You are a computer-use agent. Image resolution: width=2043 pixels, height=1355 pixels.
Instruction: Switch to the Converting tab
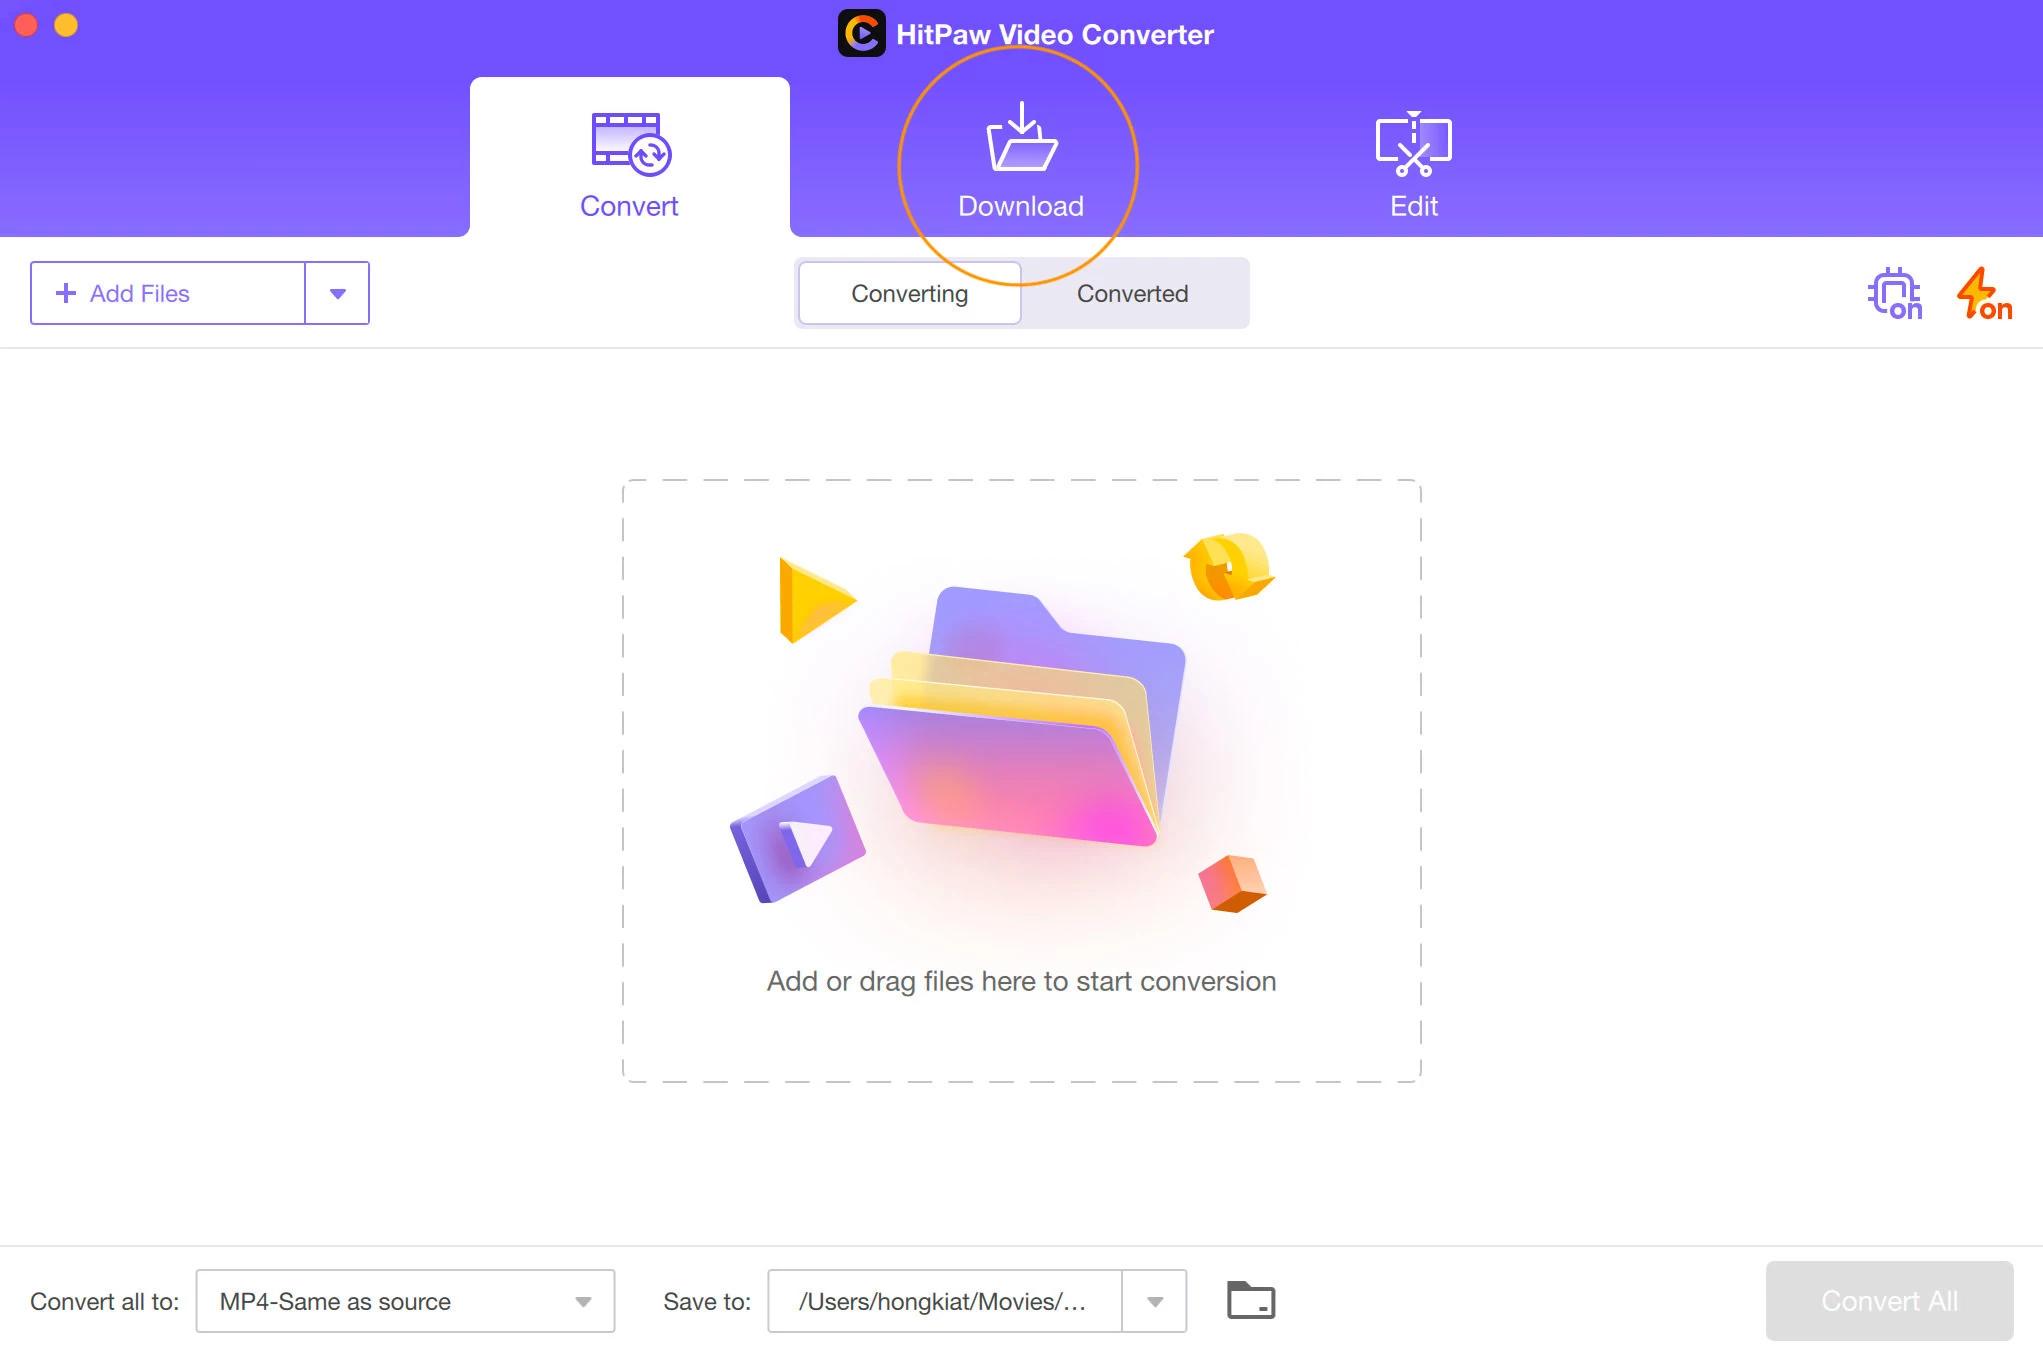909,293
